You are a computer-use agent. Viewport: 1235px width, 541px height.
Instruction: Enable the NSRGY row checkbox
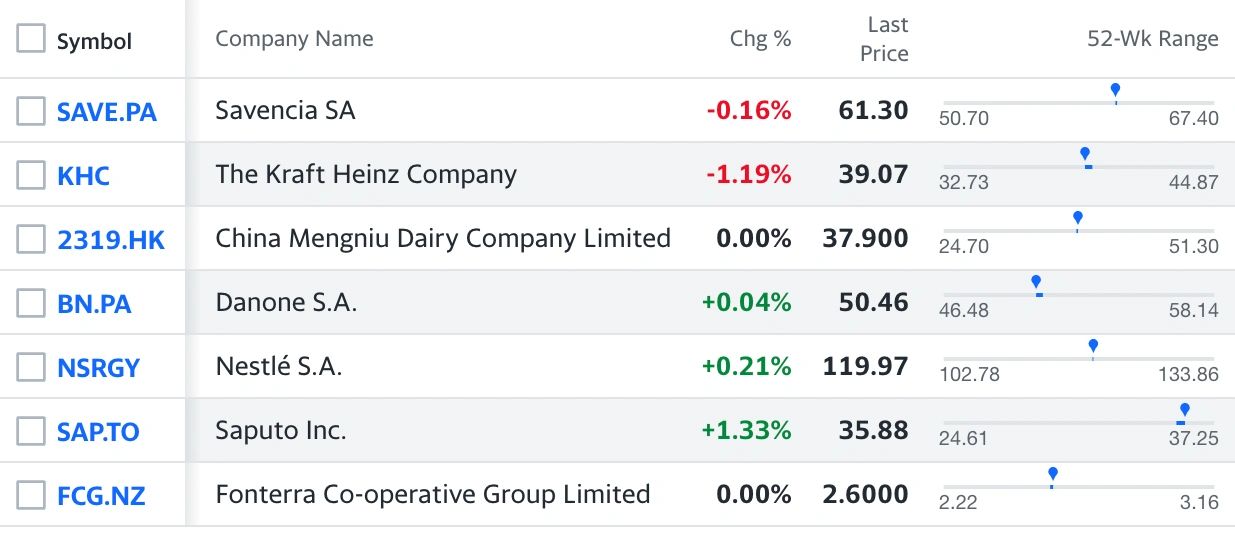pyautogui.click(x=31, y=367)
